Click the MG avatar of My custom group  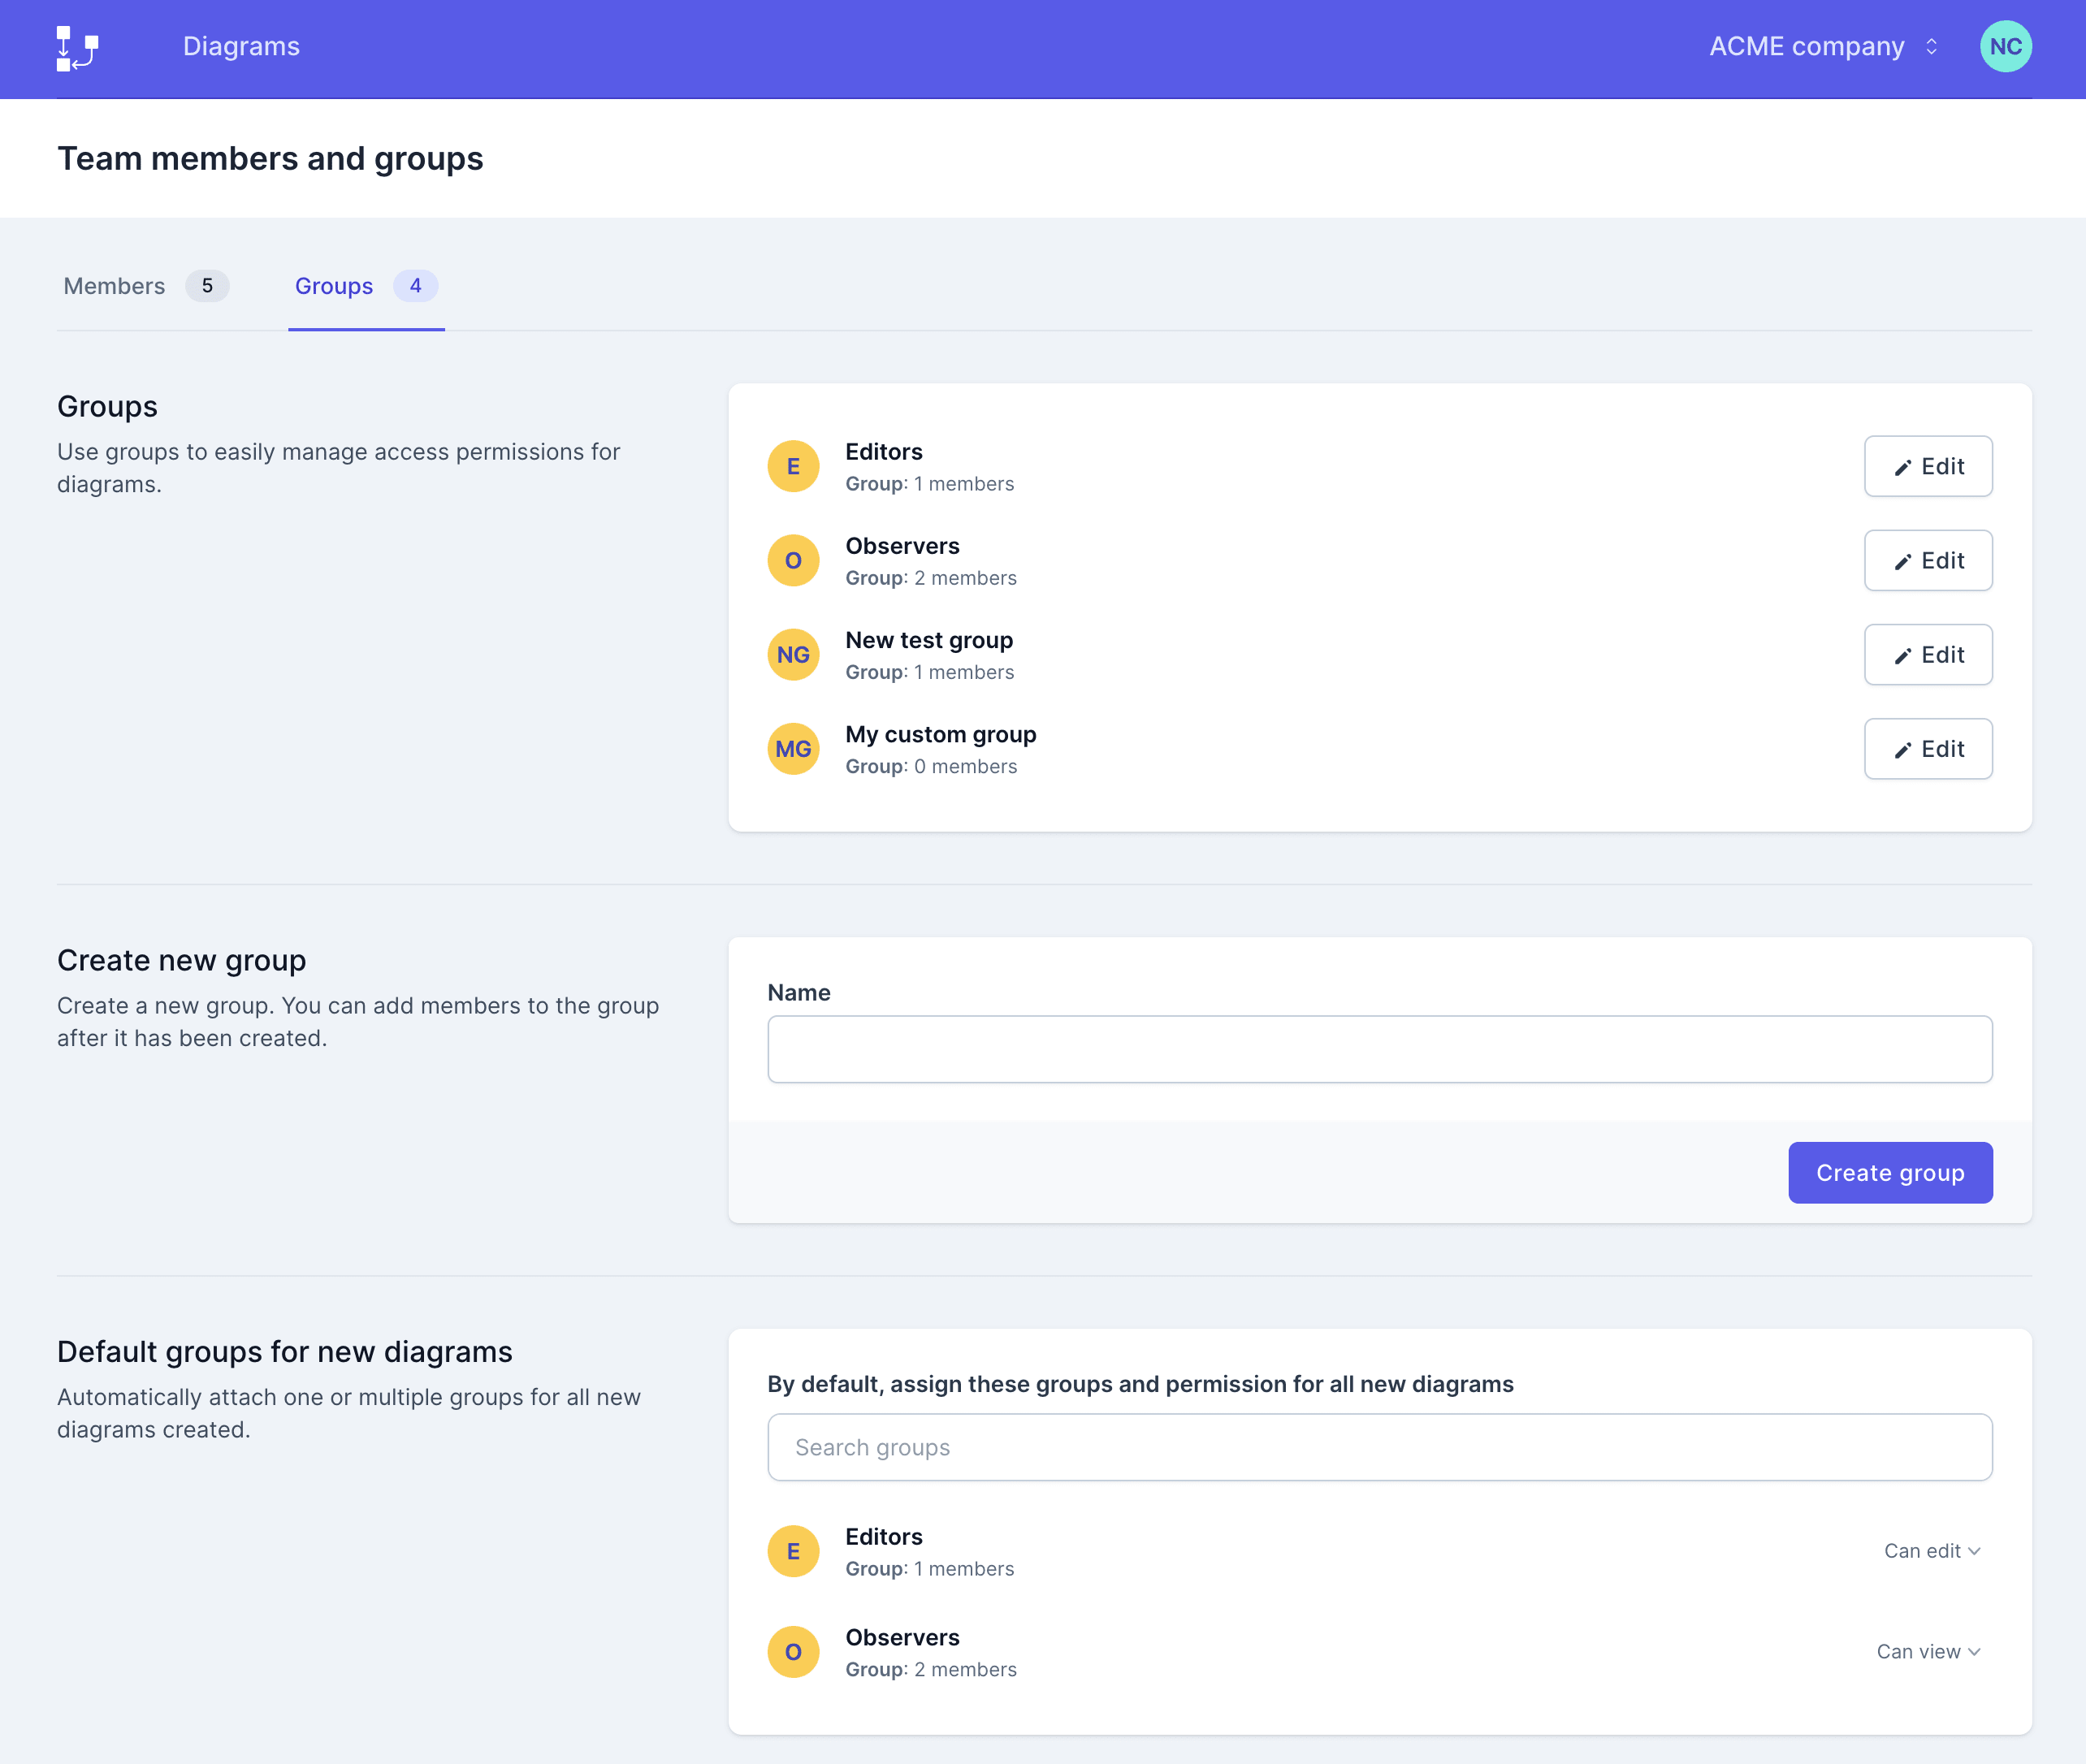793,749
